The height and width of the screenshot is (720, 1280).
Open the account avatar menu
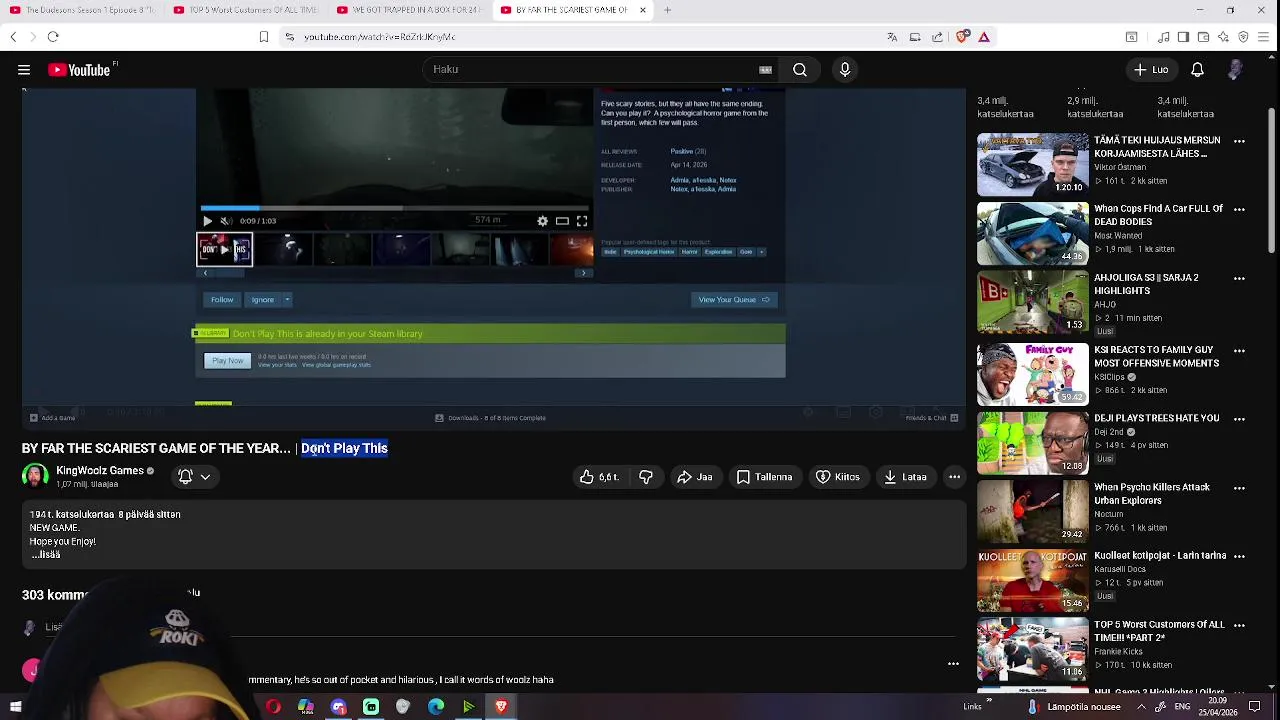[1236, 70]
